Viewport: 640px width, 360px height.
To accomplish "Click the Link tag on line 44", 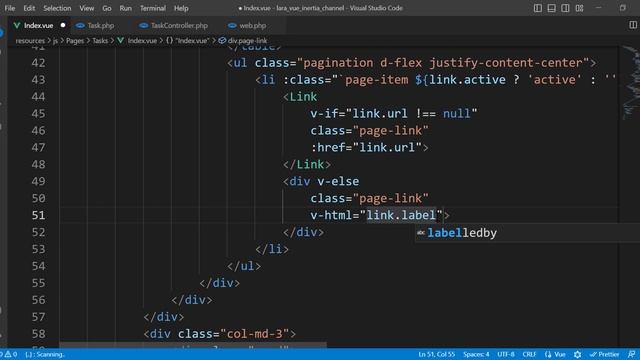I will (303, 97).
